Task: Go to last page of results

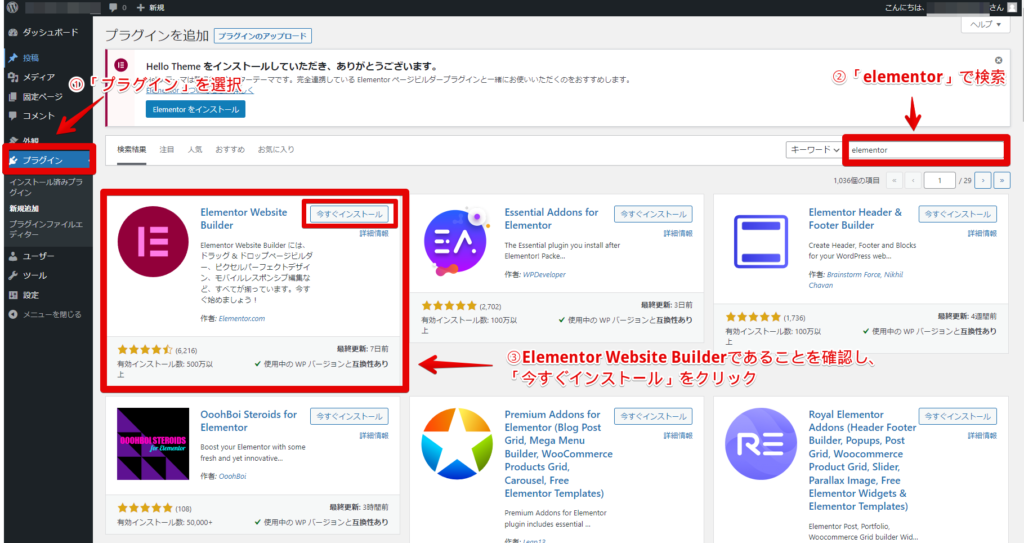Action: pos(1001,180)
